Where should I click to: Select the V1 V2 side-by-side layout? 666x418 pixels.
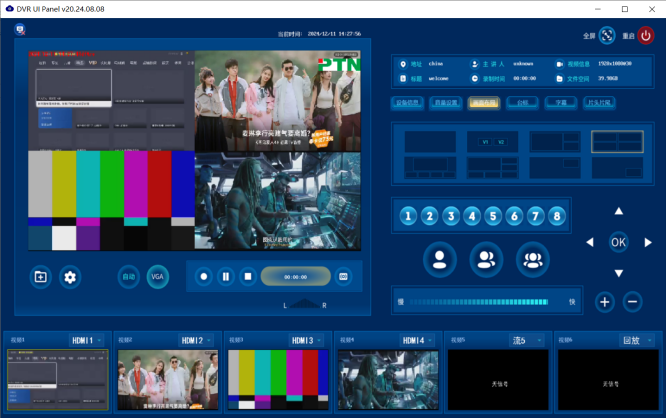[x=493, y=141]
